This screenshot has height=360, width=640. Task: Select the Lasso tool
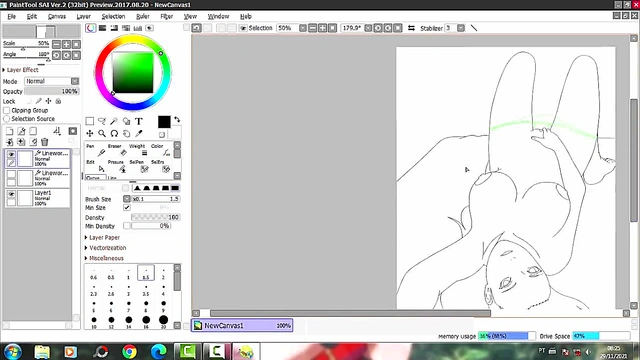(102, 121)
